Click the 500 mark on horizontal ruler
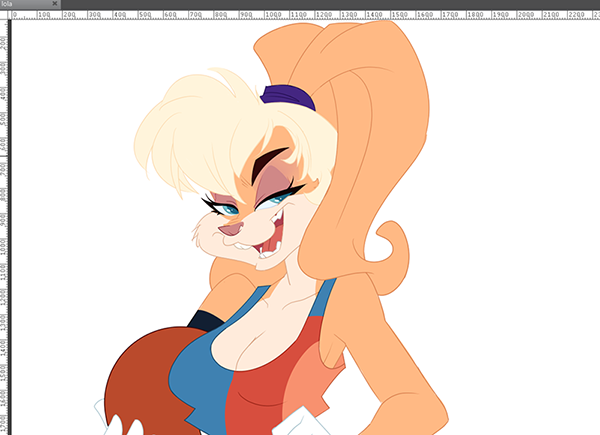600x435 pixels. tap(145, 15)
